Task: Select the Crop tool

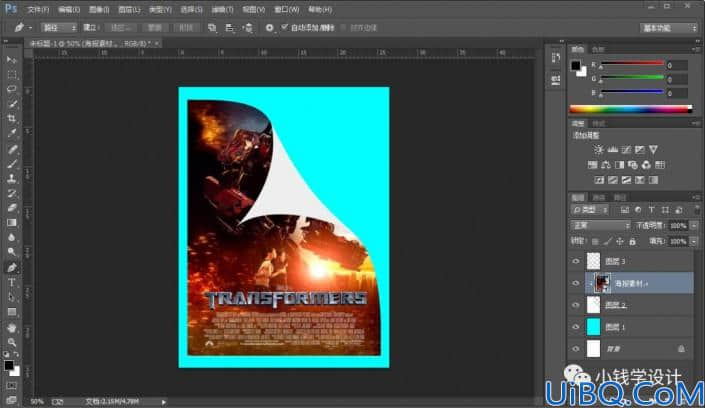Action: [x=12, y=119]
